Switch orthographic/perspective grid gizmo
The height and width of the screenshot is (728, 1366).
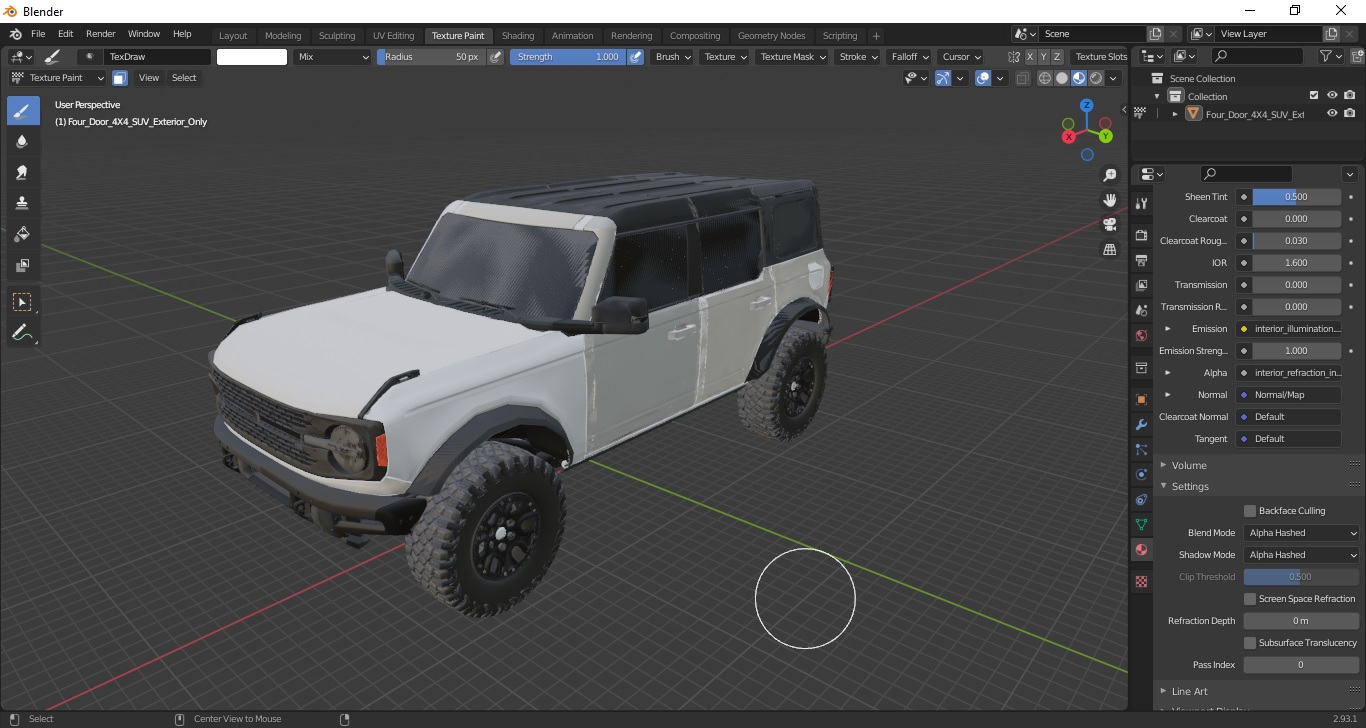[x=1109, y=250]
